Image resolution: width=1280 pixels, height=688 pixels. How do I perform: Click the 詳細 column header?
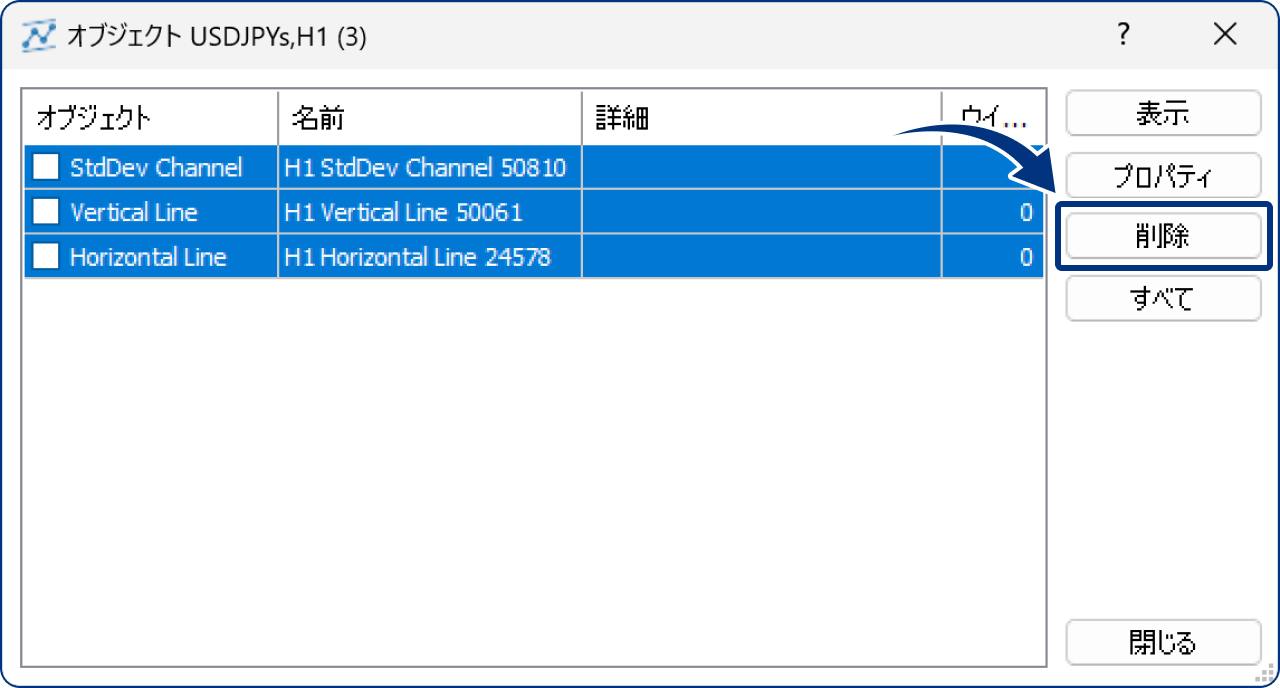(x=762, y=118)
